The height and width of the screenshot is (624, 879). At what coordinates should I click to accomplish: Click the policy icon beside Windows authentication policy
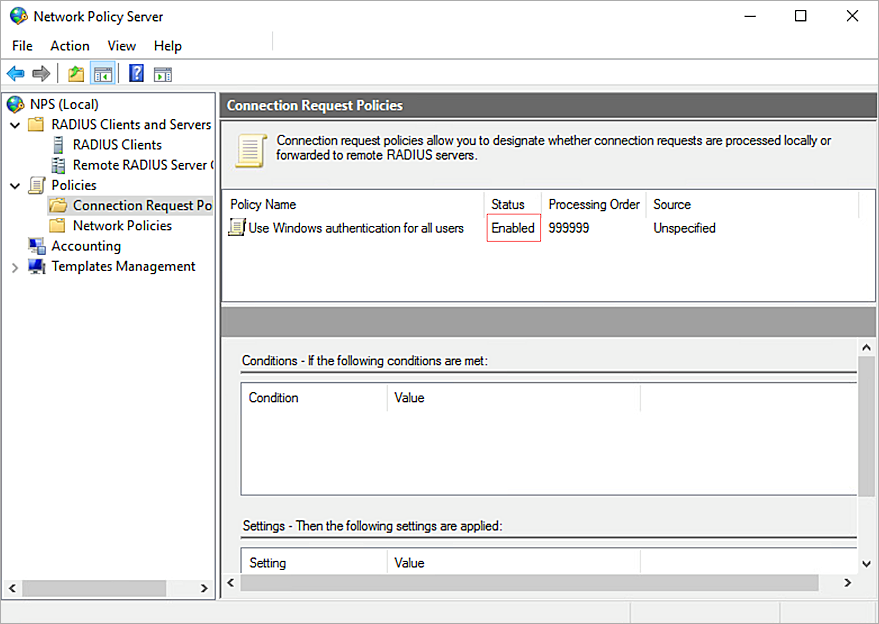234,227
